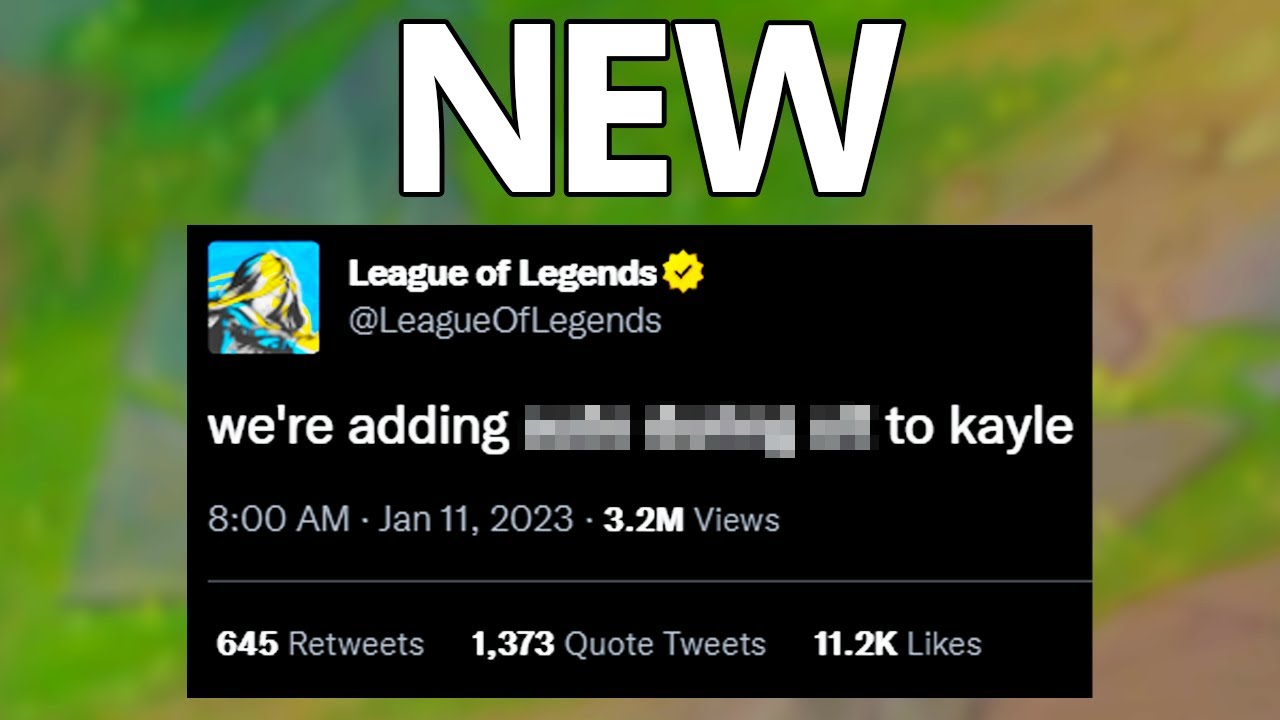
Task: Open the 645 Retweets list
Action: coord(320,643)
